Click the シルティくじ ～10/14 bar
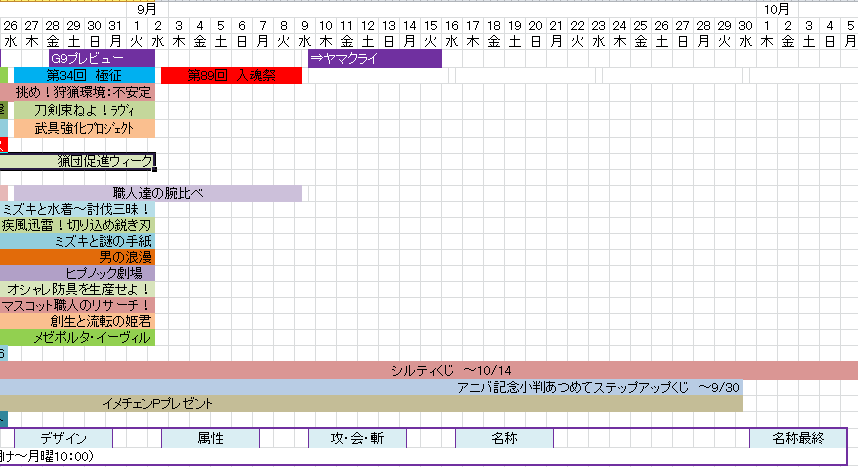 [x=429, y=370]
